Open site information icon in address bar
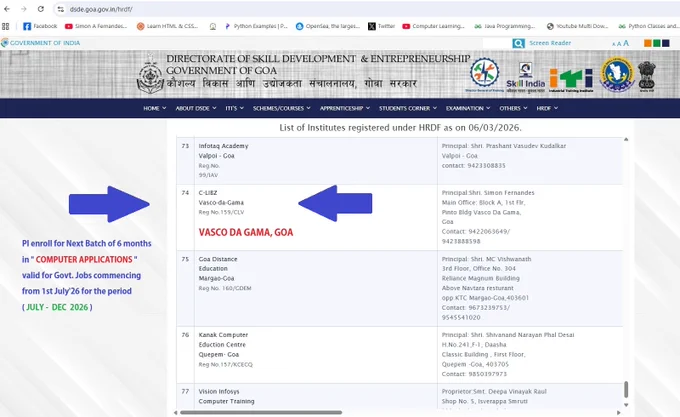The image size is (680, 417). [x=60, y=9]
